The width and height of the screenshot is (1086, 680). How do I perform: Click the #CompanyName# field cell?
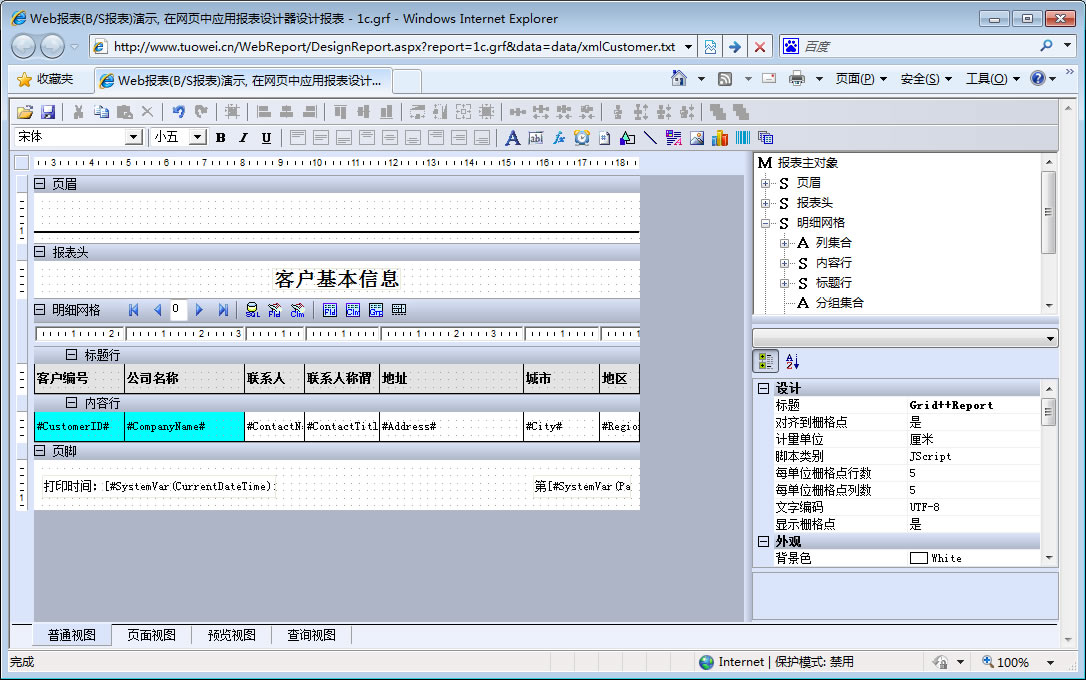pos(184,426)
